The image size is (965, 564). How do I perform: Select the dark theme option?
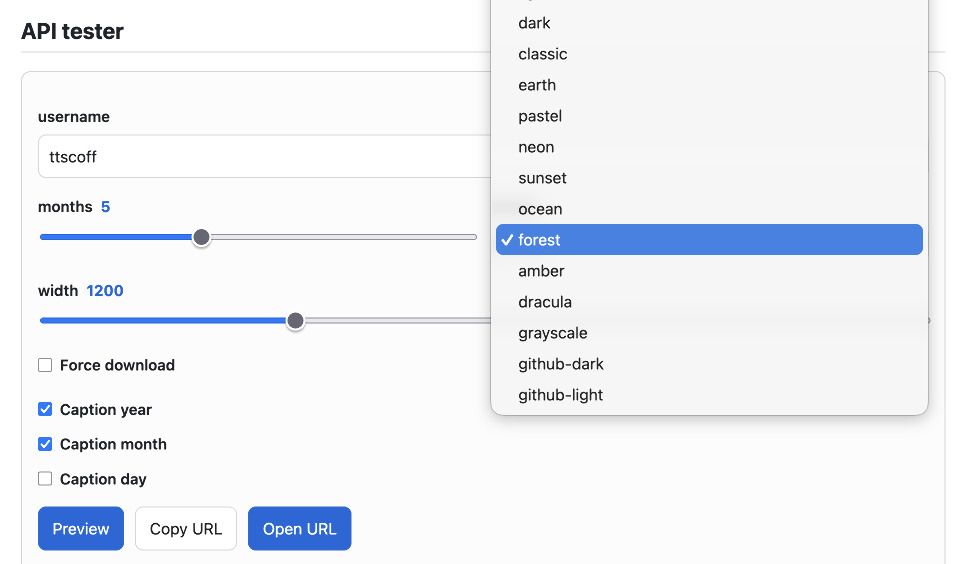709,23
